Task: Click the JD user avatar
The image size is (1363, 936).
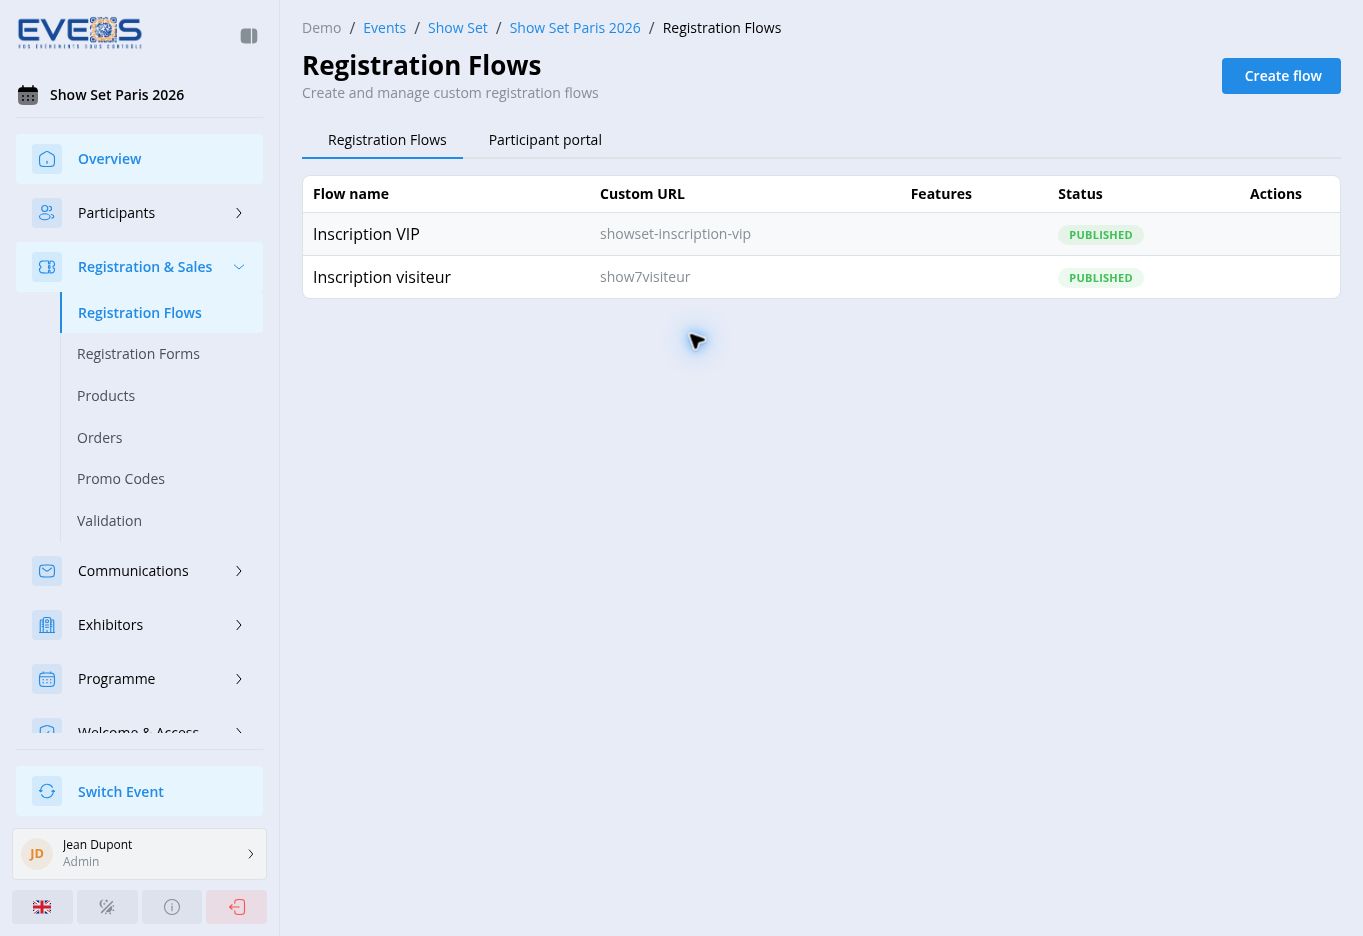Action: [37, 853]
